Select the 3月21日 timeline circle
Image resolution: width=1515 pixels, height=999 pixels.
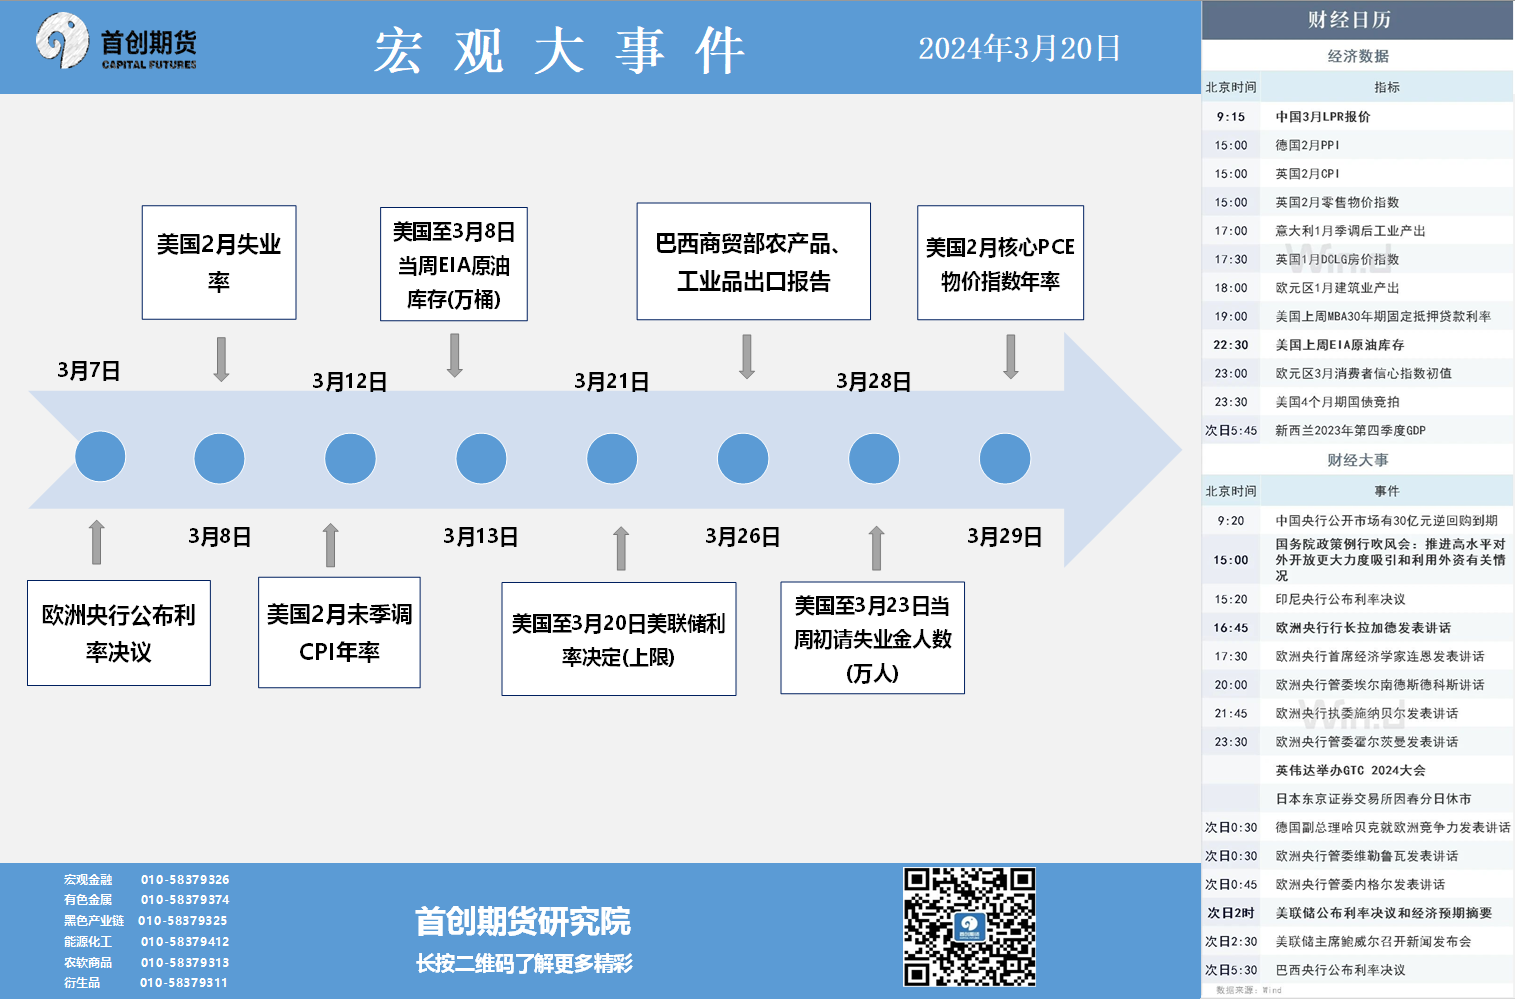pyautogui.click(x=612, y=459)
